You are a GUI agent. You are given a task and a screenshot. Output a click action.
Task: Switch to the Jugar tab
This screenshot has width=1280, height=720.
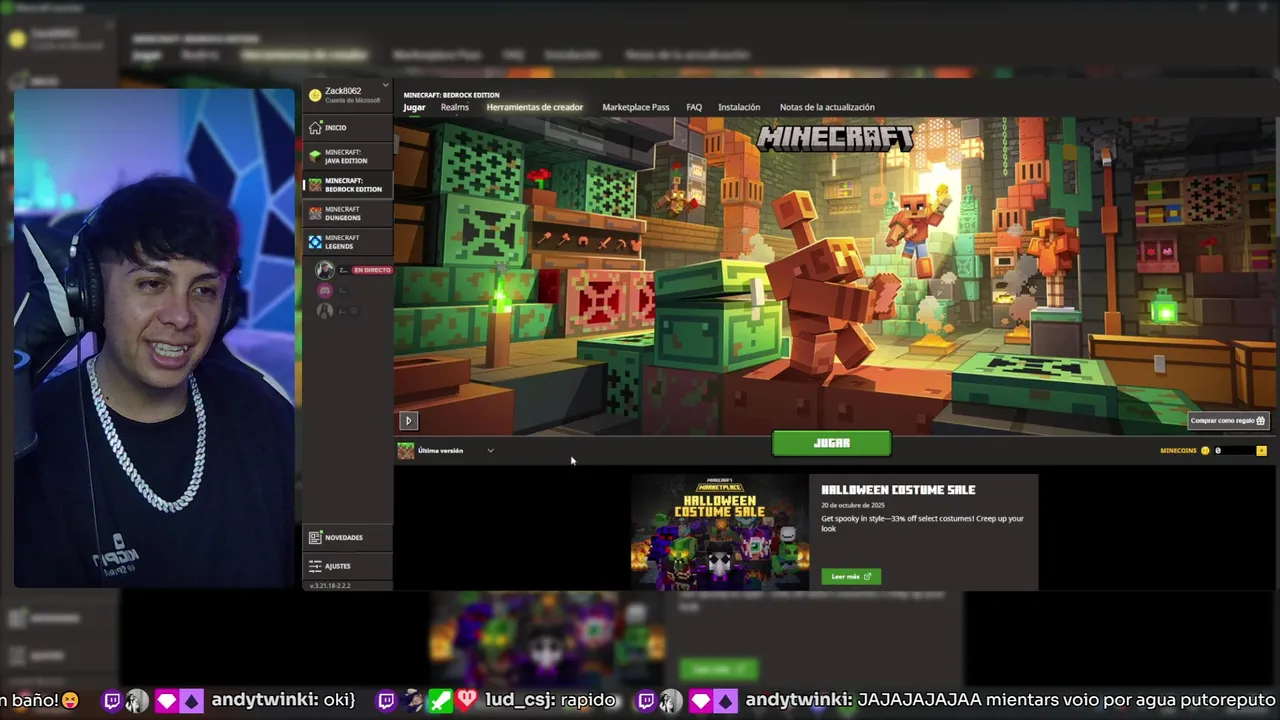pyautogui.click(x=414, y=107)
